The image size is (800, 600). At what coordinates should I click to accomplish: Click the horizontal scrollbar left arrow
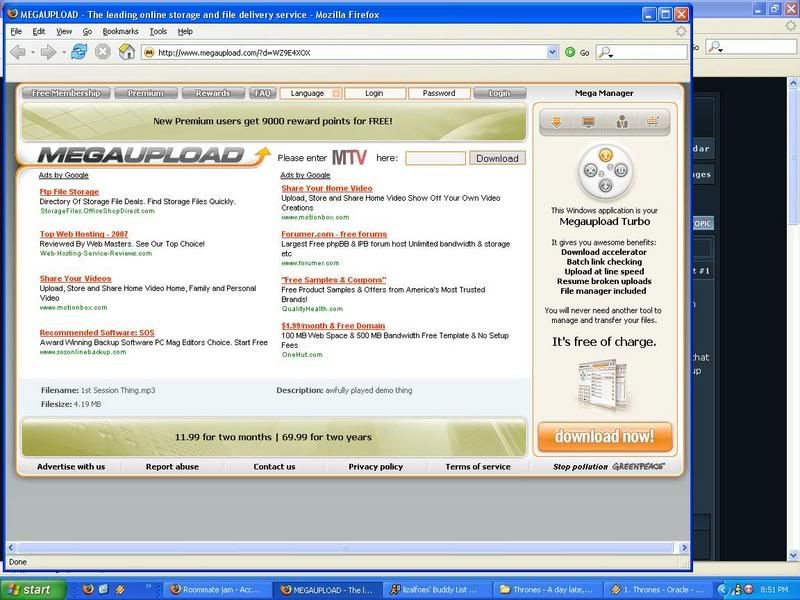click(x=11, y=548)
